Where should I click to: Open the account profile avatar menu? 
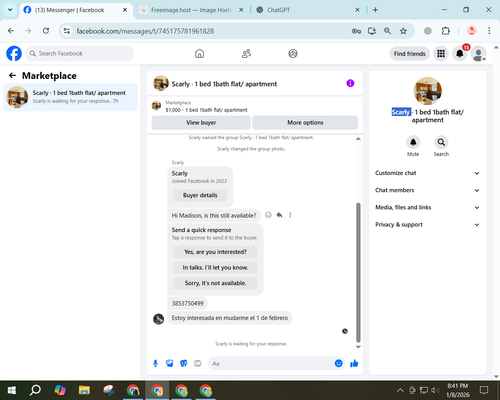pos(478,53)
